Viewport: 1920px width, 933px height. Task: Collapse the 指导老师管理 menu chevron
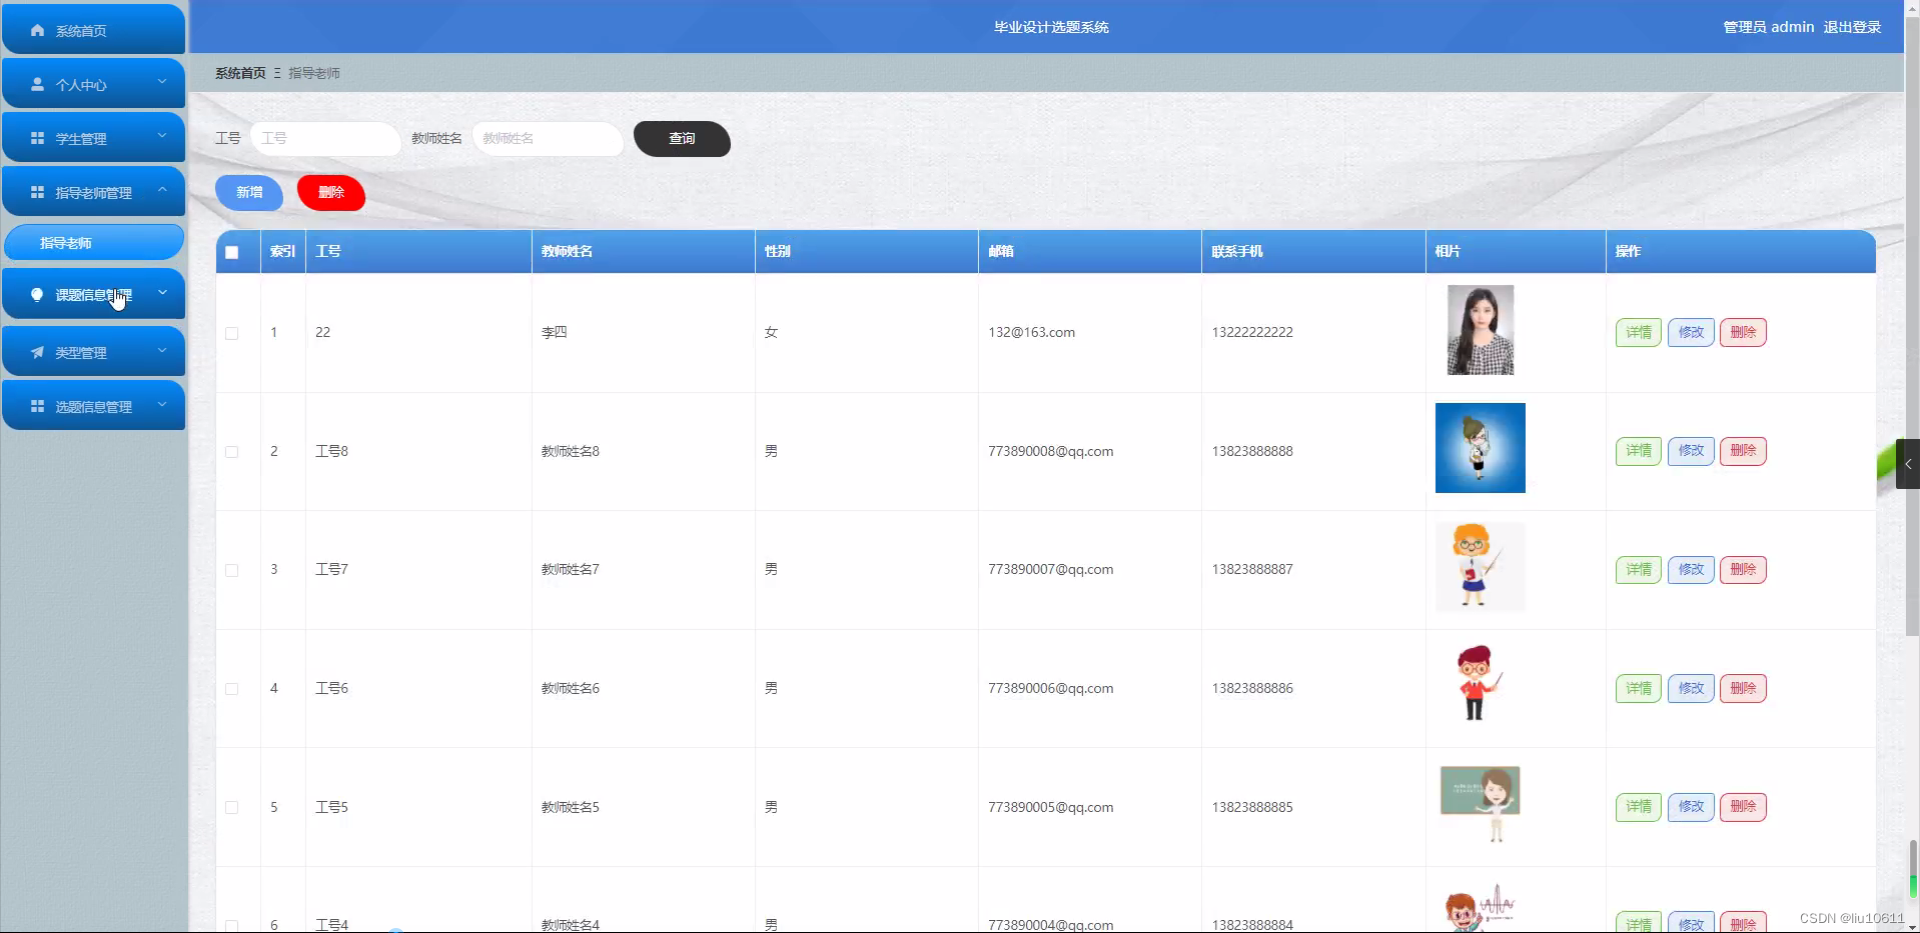point(162,190)
